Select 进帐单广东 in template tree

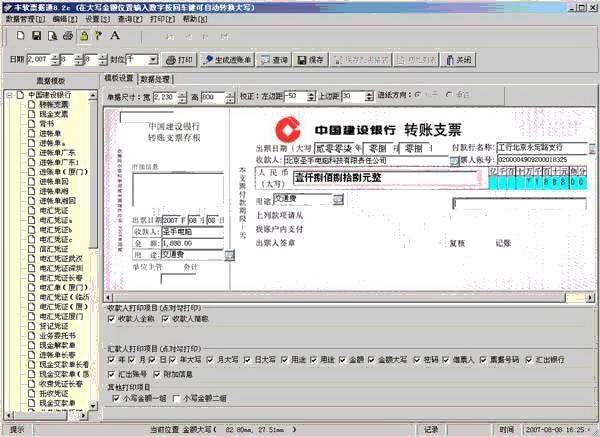click(57, 153)
